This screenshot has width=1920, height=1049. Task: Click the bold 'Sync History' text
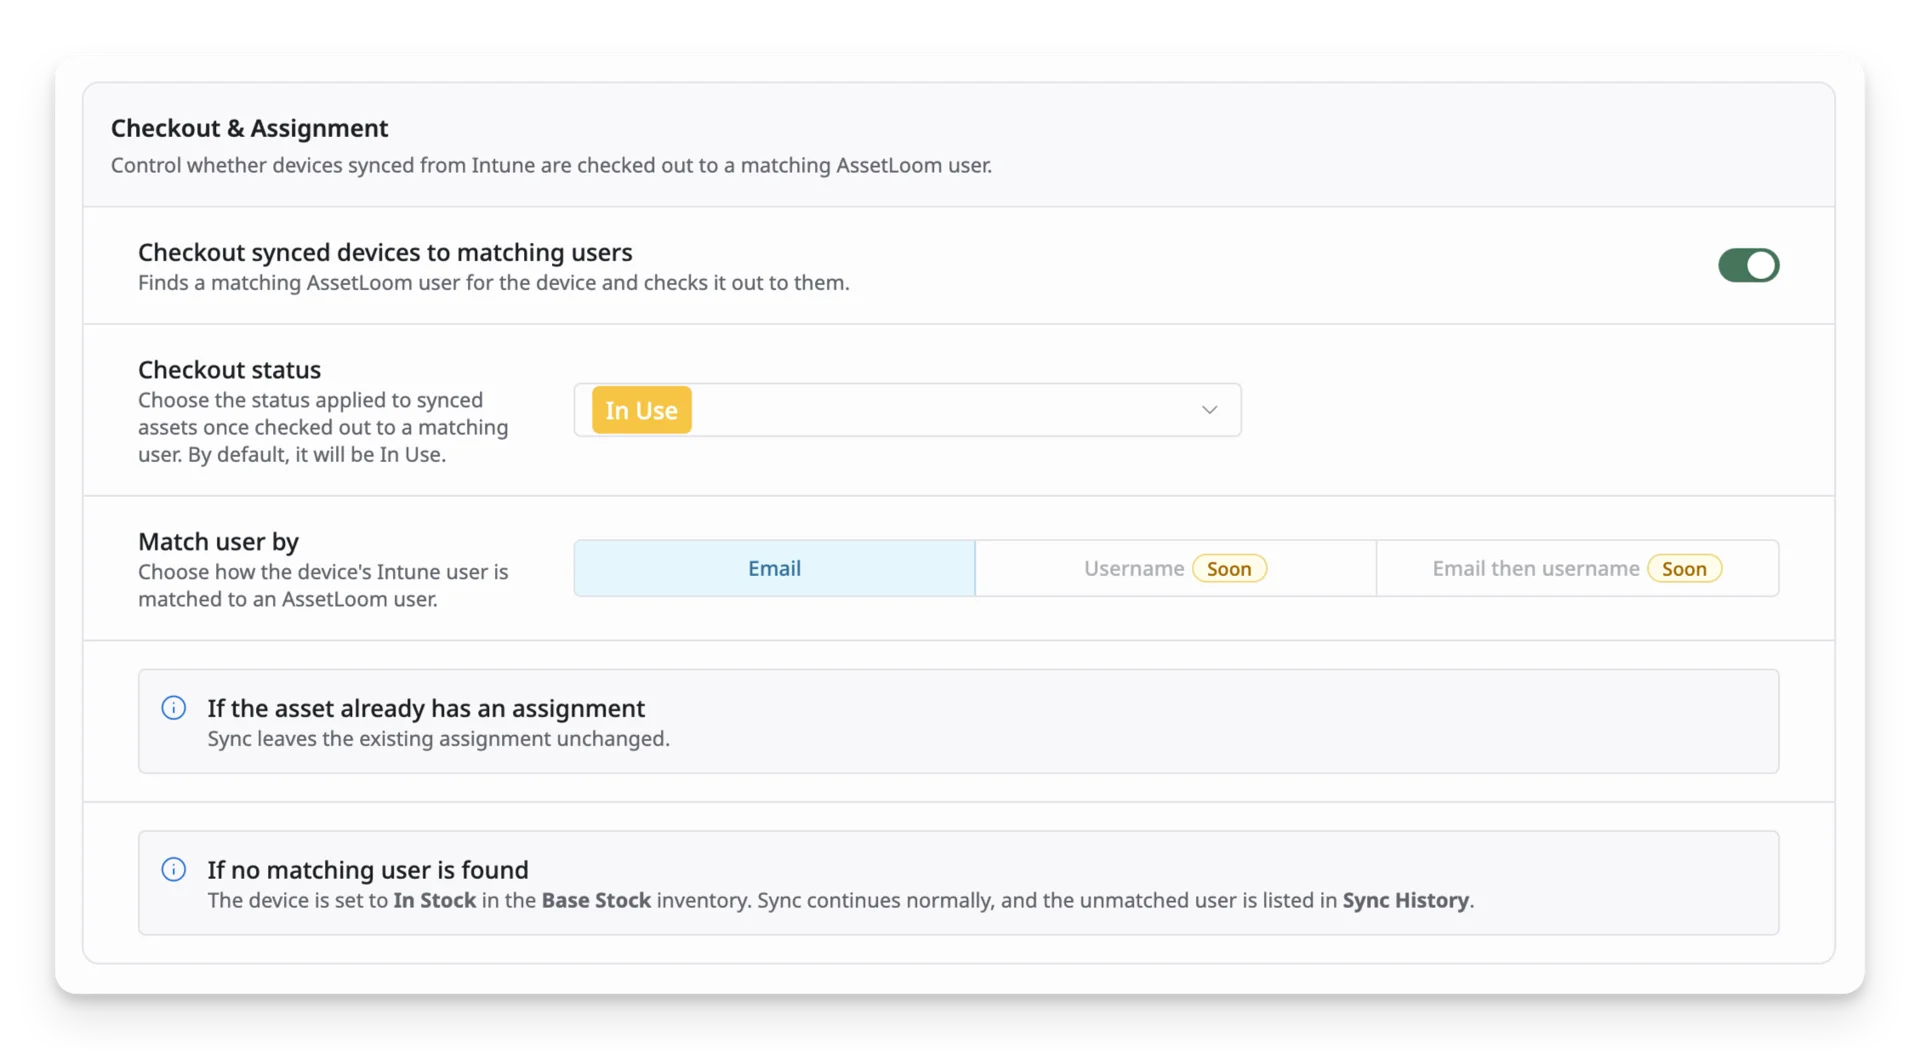click(1405, 900)
